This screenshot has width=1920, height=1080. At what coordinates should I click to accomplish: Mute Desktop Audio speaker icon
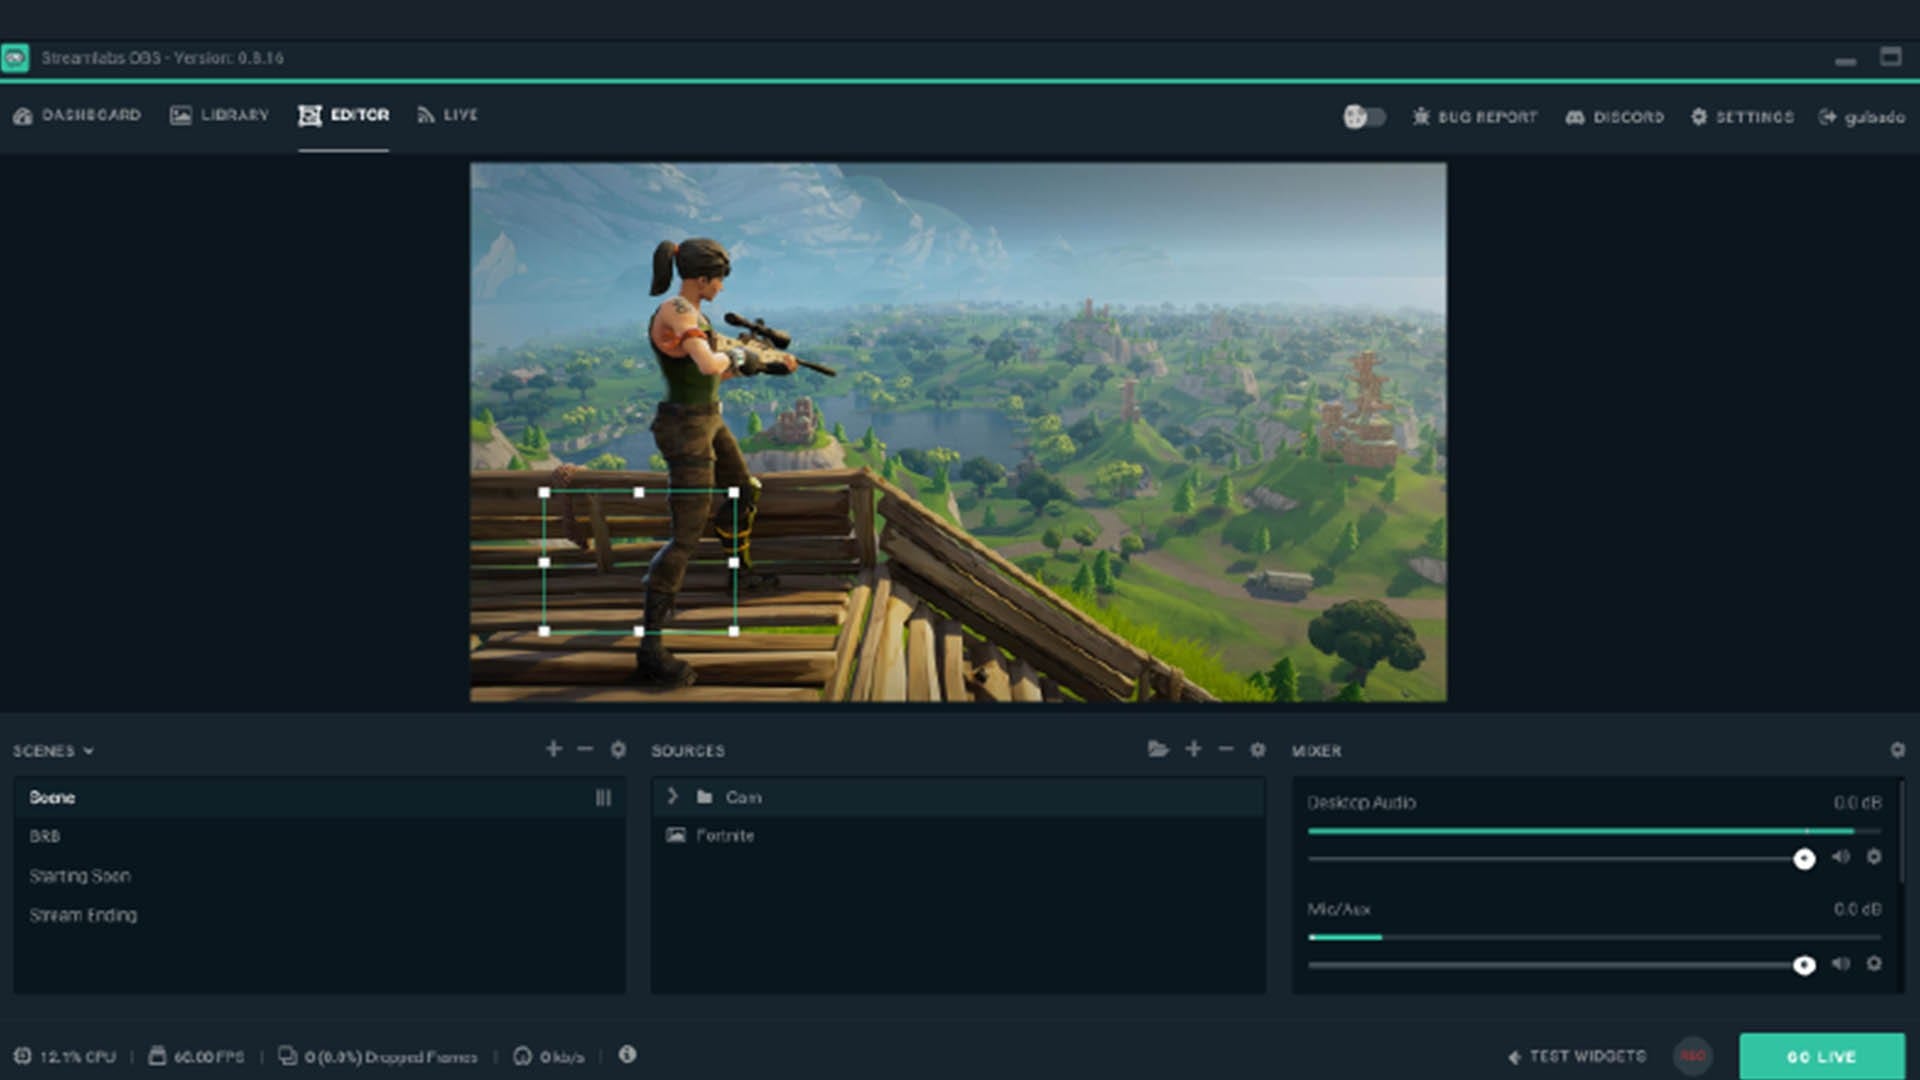(1840, 857)
